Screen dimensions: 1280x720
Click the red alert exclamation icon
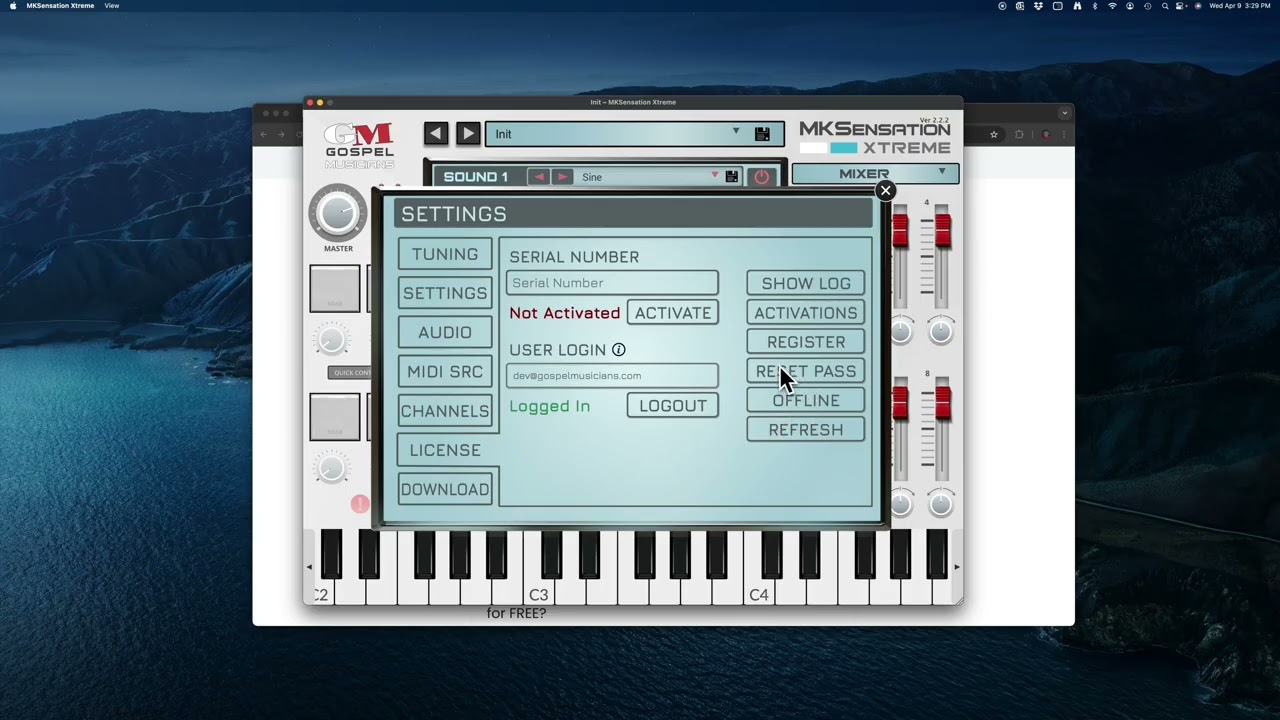point(360,504)
